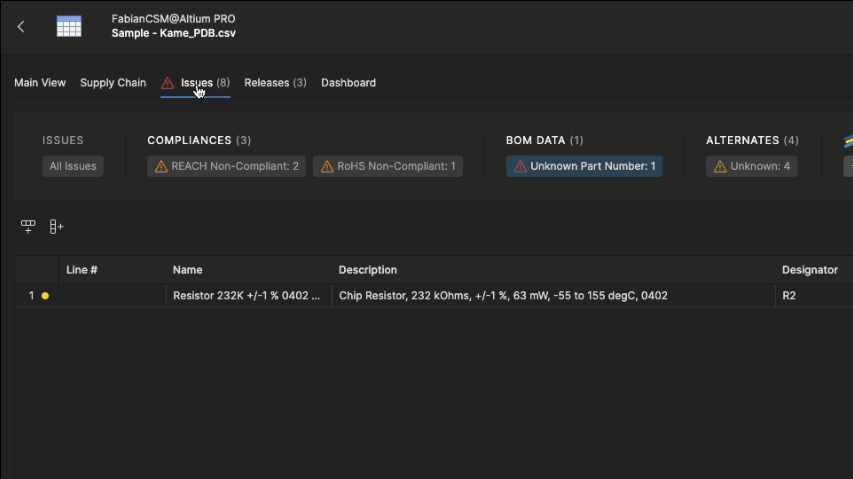853x479 pixels.
Task: Go to the Dashboard tab
Action: pyautogui.click(x=348, y=83)
